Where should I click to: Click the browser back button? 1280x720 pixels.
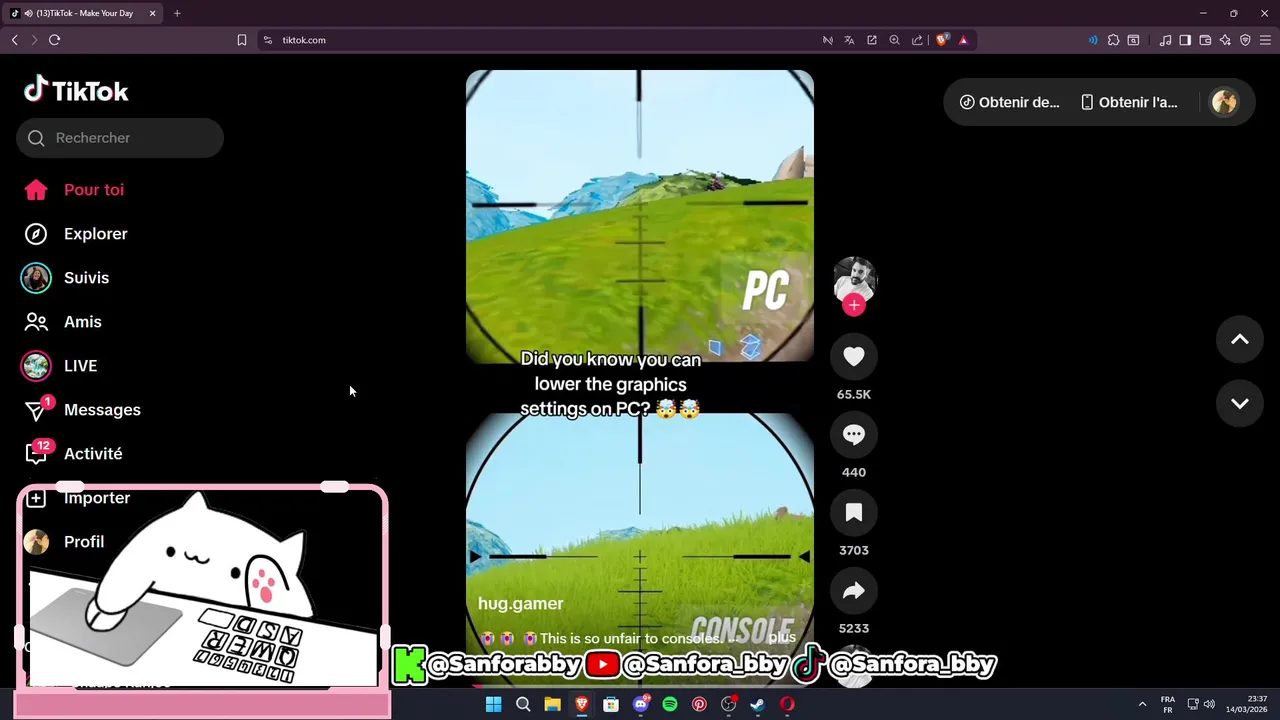coord(15,40)
